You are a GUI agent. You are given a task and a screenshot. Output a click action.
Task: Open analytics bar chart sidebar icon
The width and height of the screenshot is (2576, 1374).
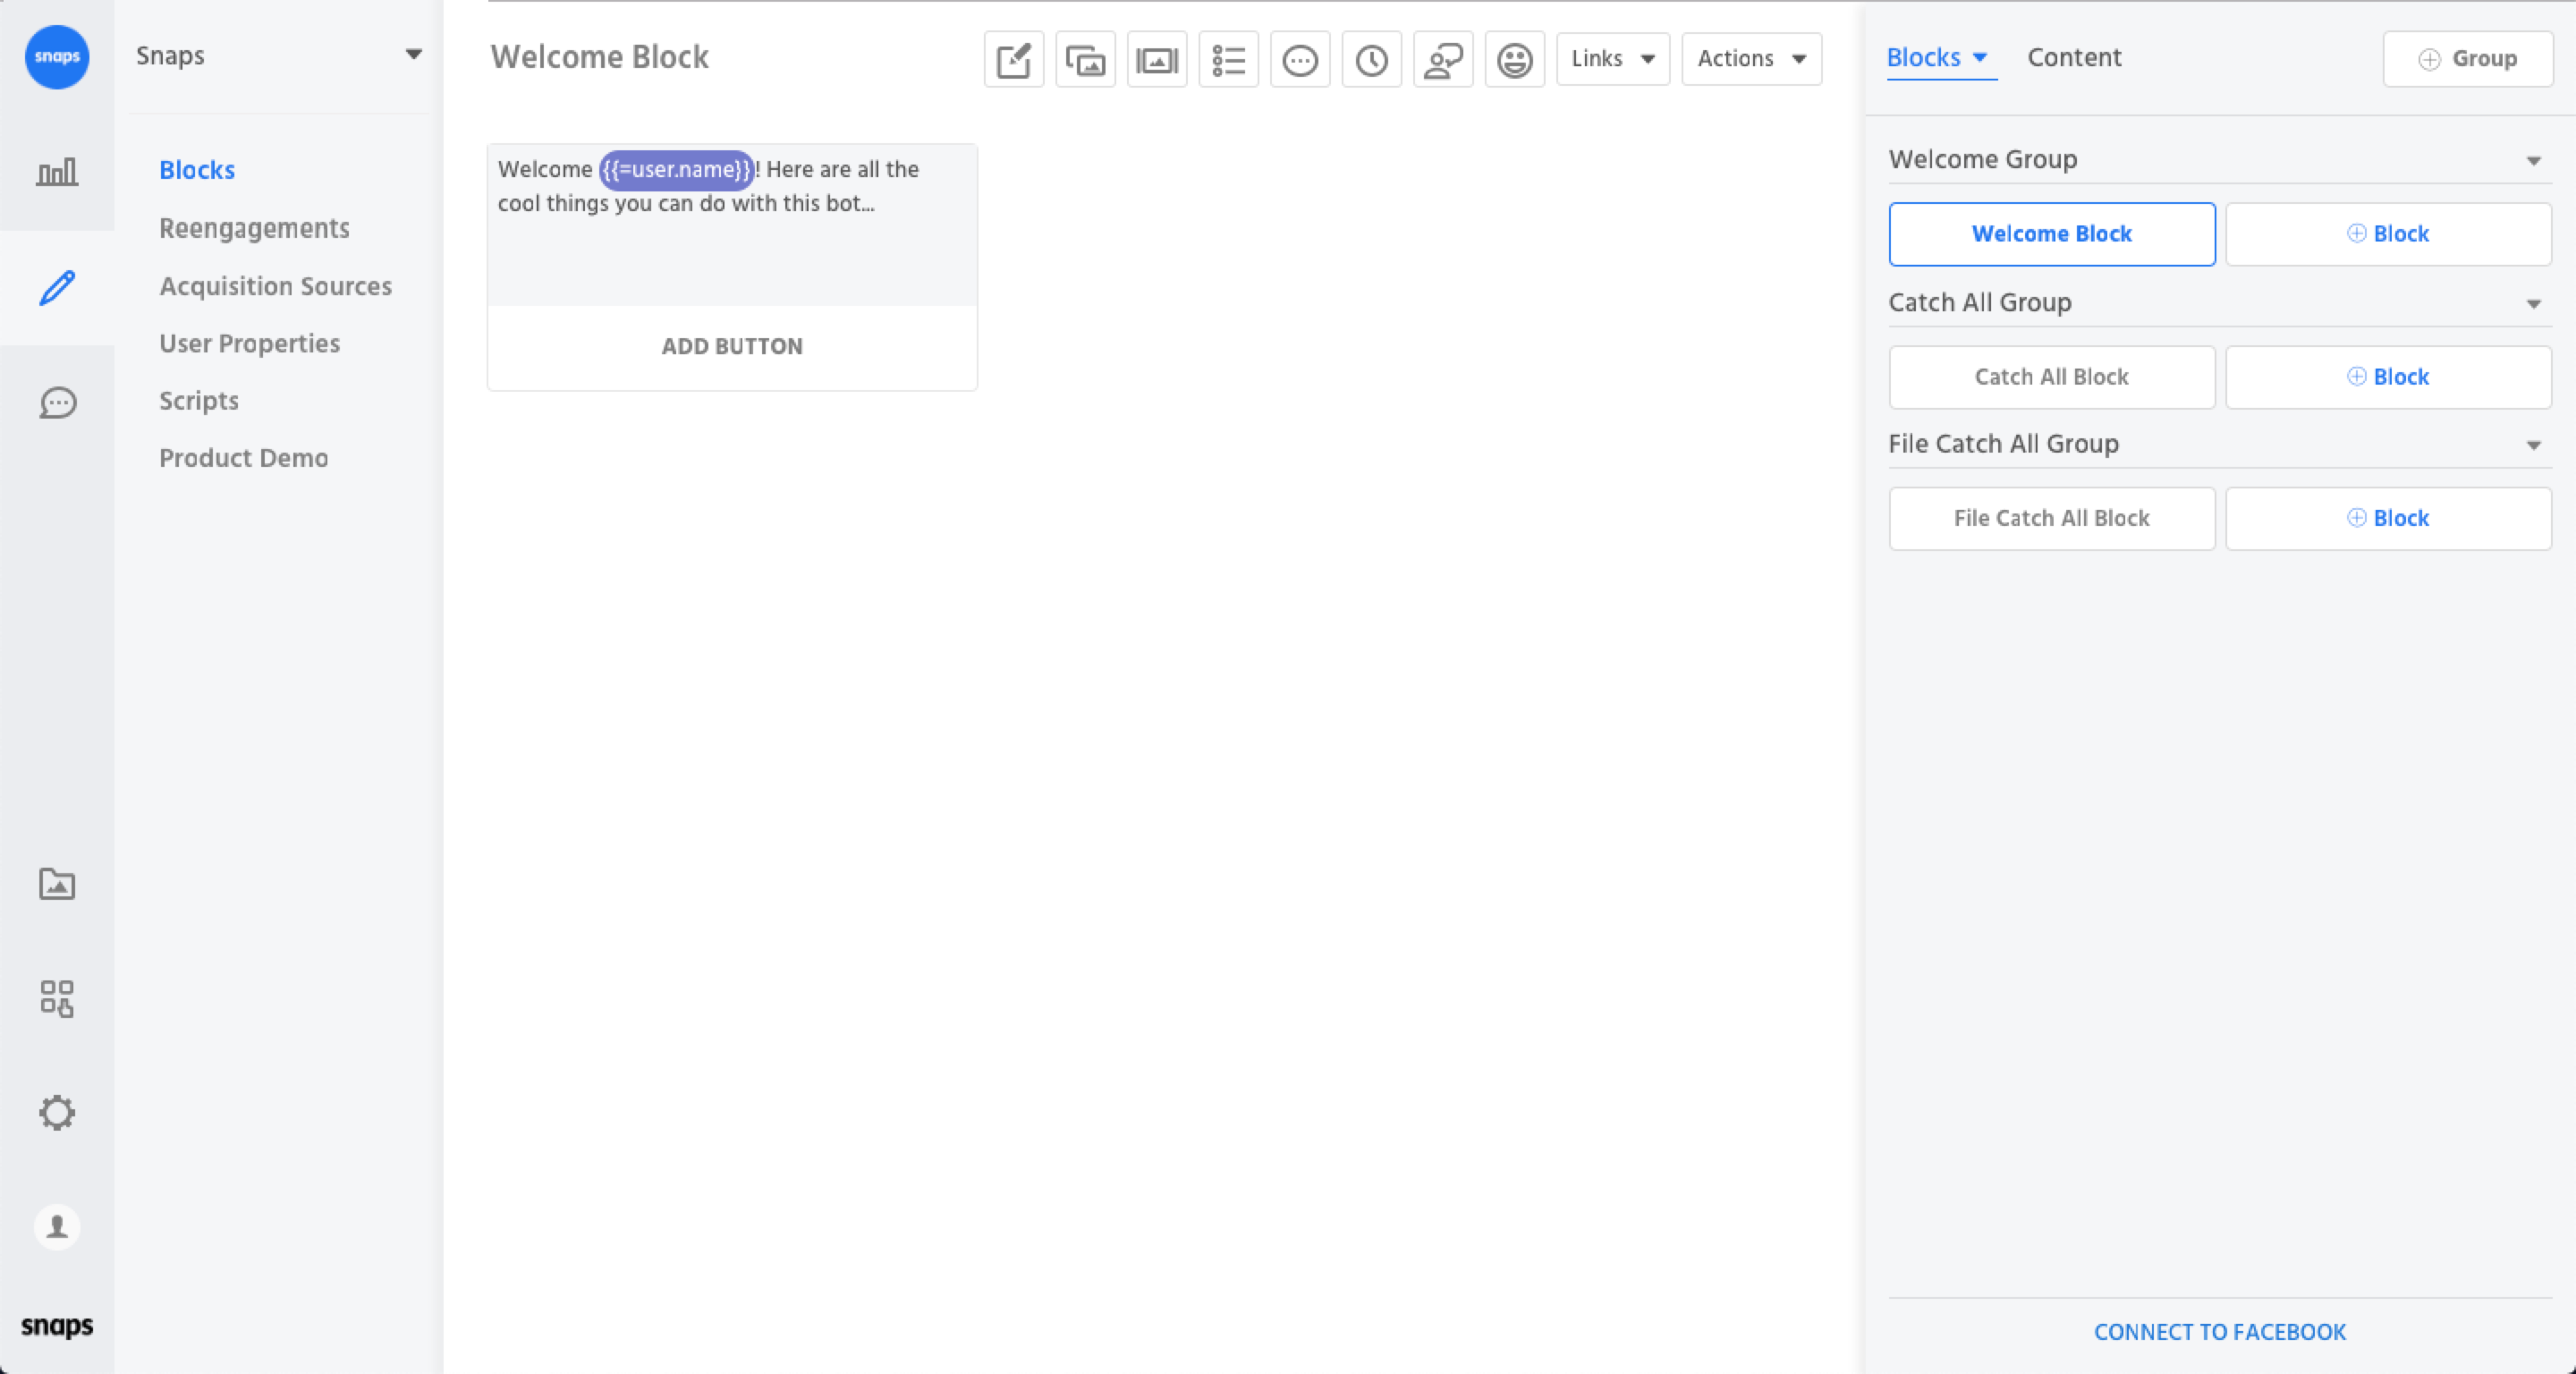tap(57, 172)
